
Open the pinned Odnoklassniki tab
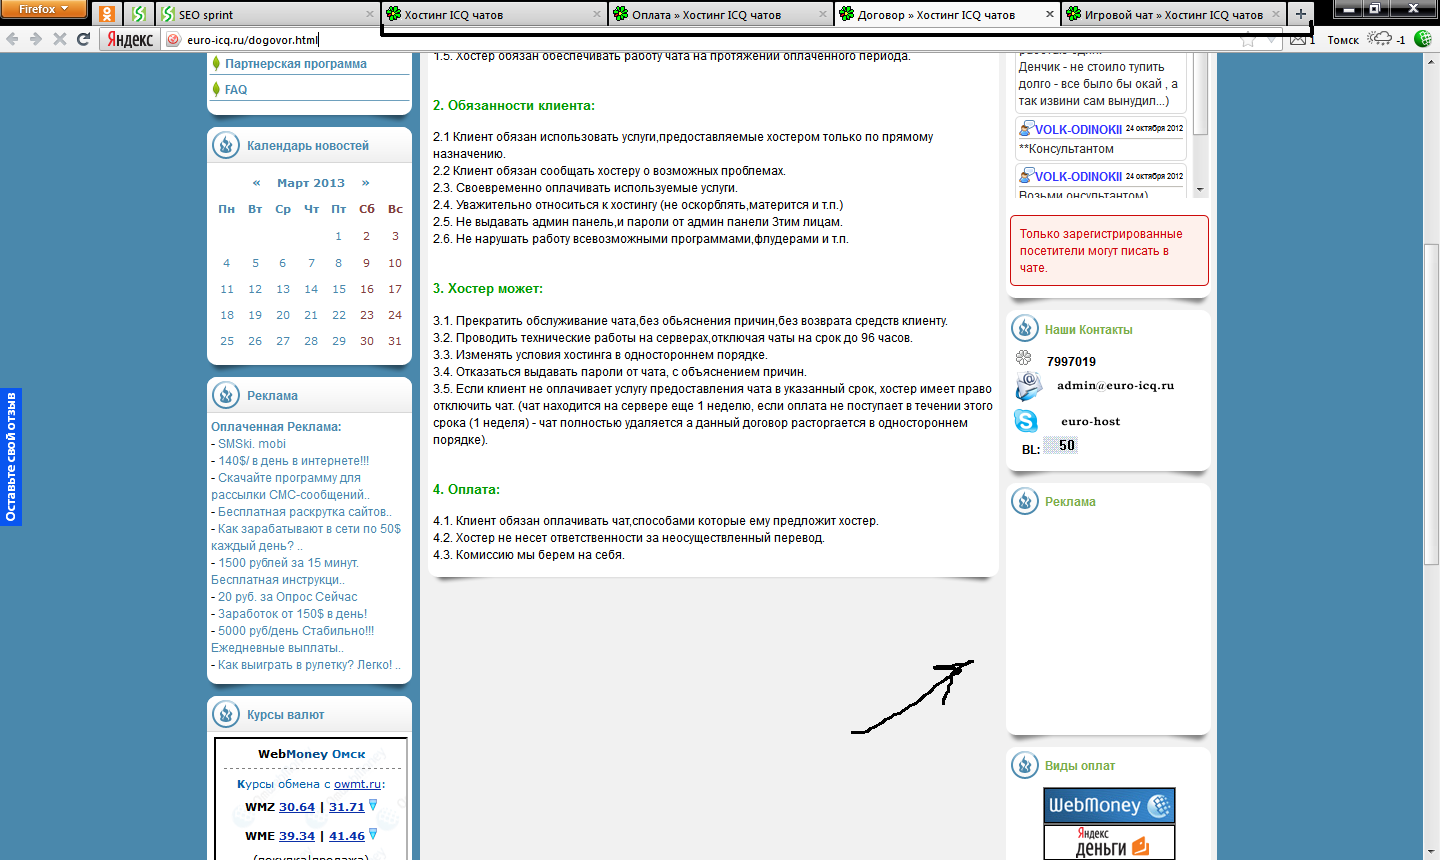tap(107, 14)
